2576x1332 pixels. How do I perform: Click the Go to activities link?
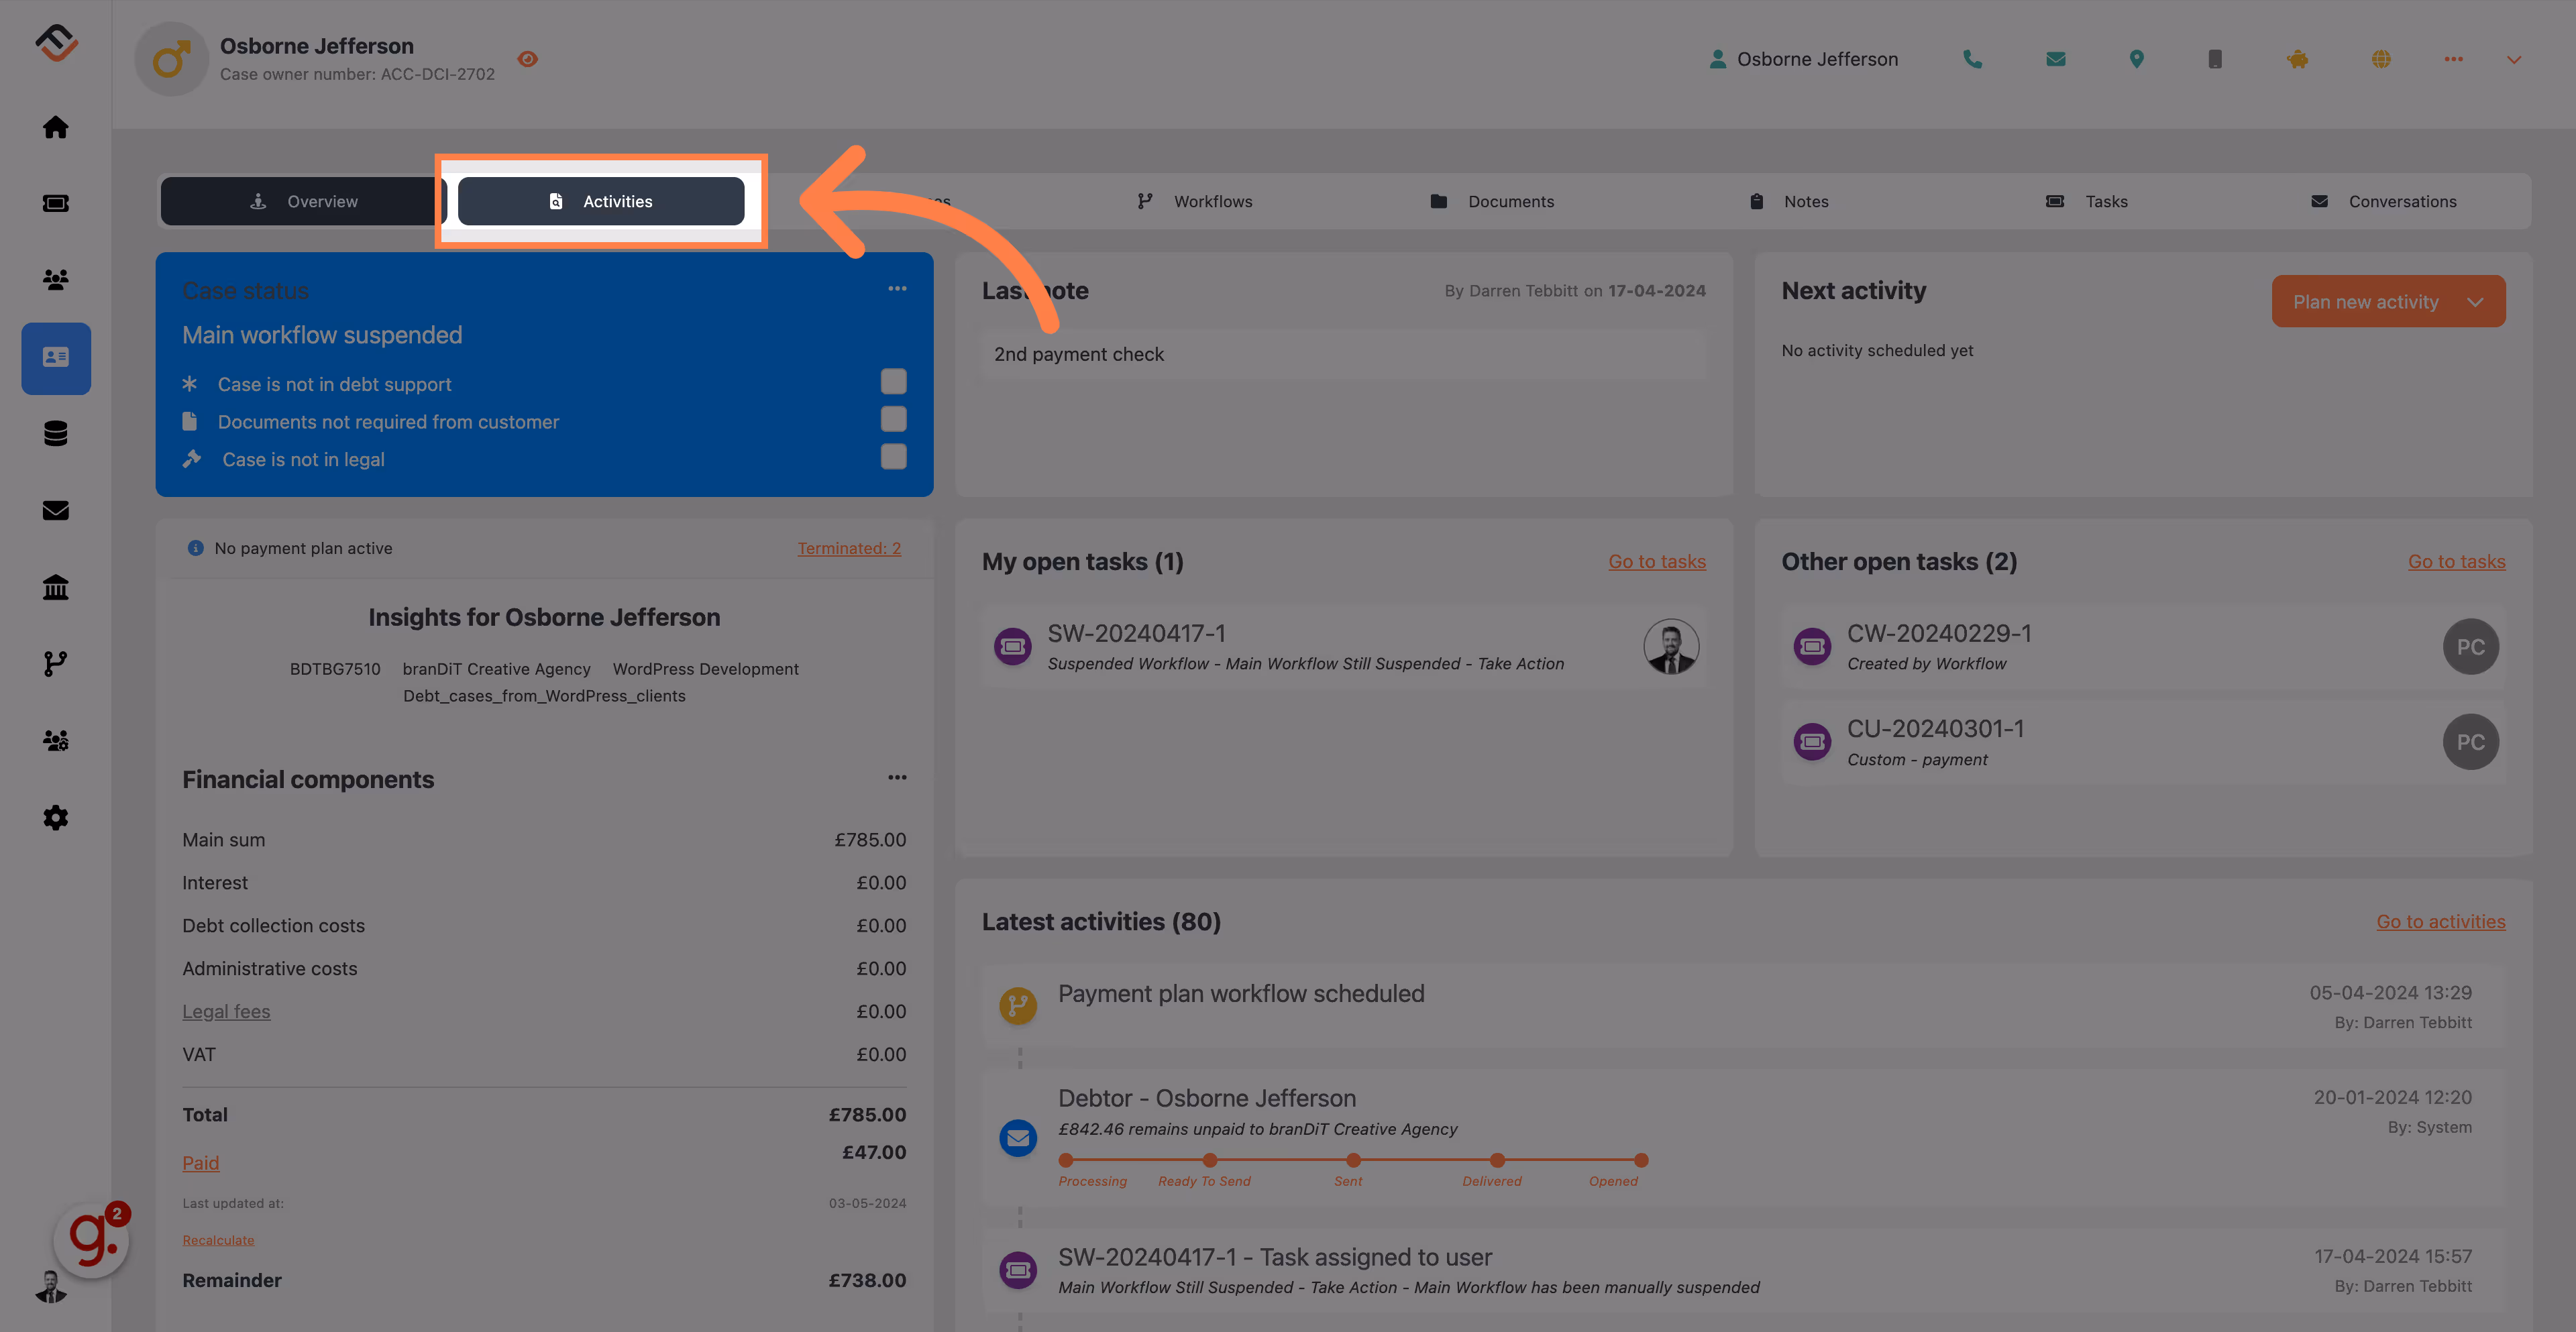click(x=2440, y=922)
